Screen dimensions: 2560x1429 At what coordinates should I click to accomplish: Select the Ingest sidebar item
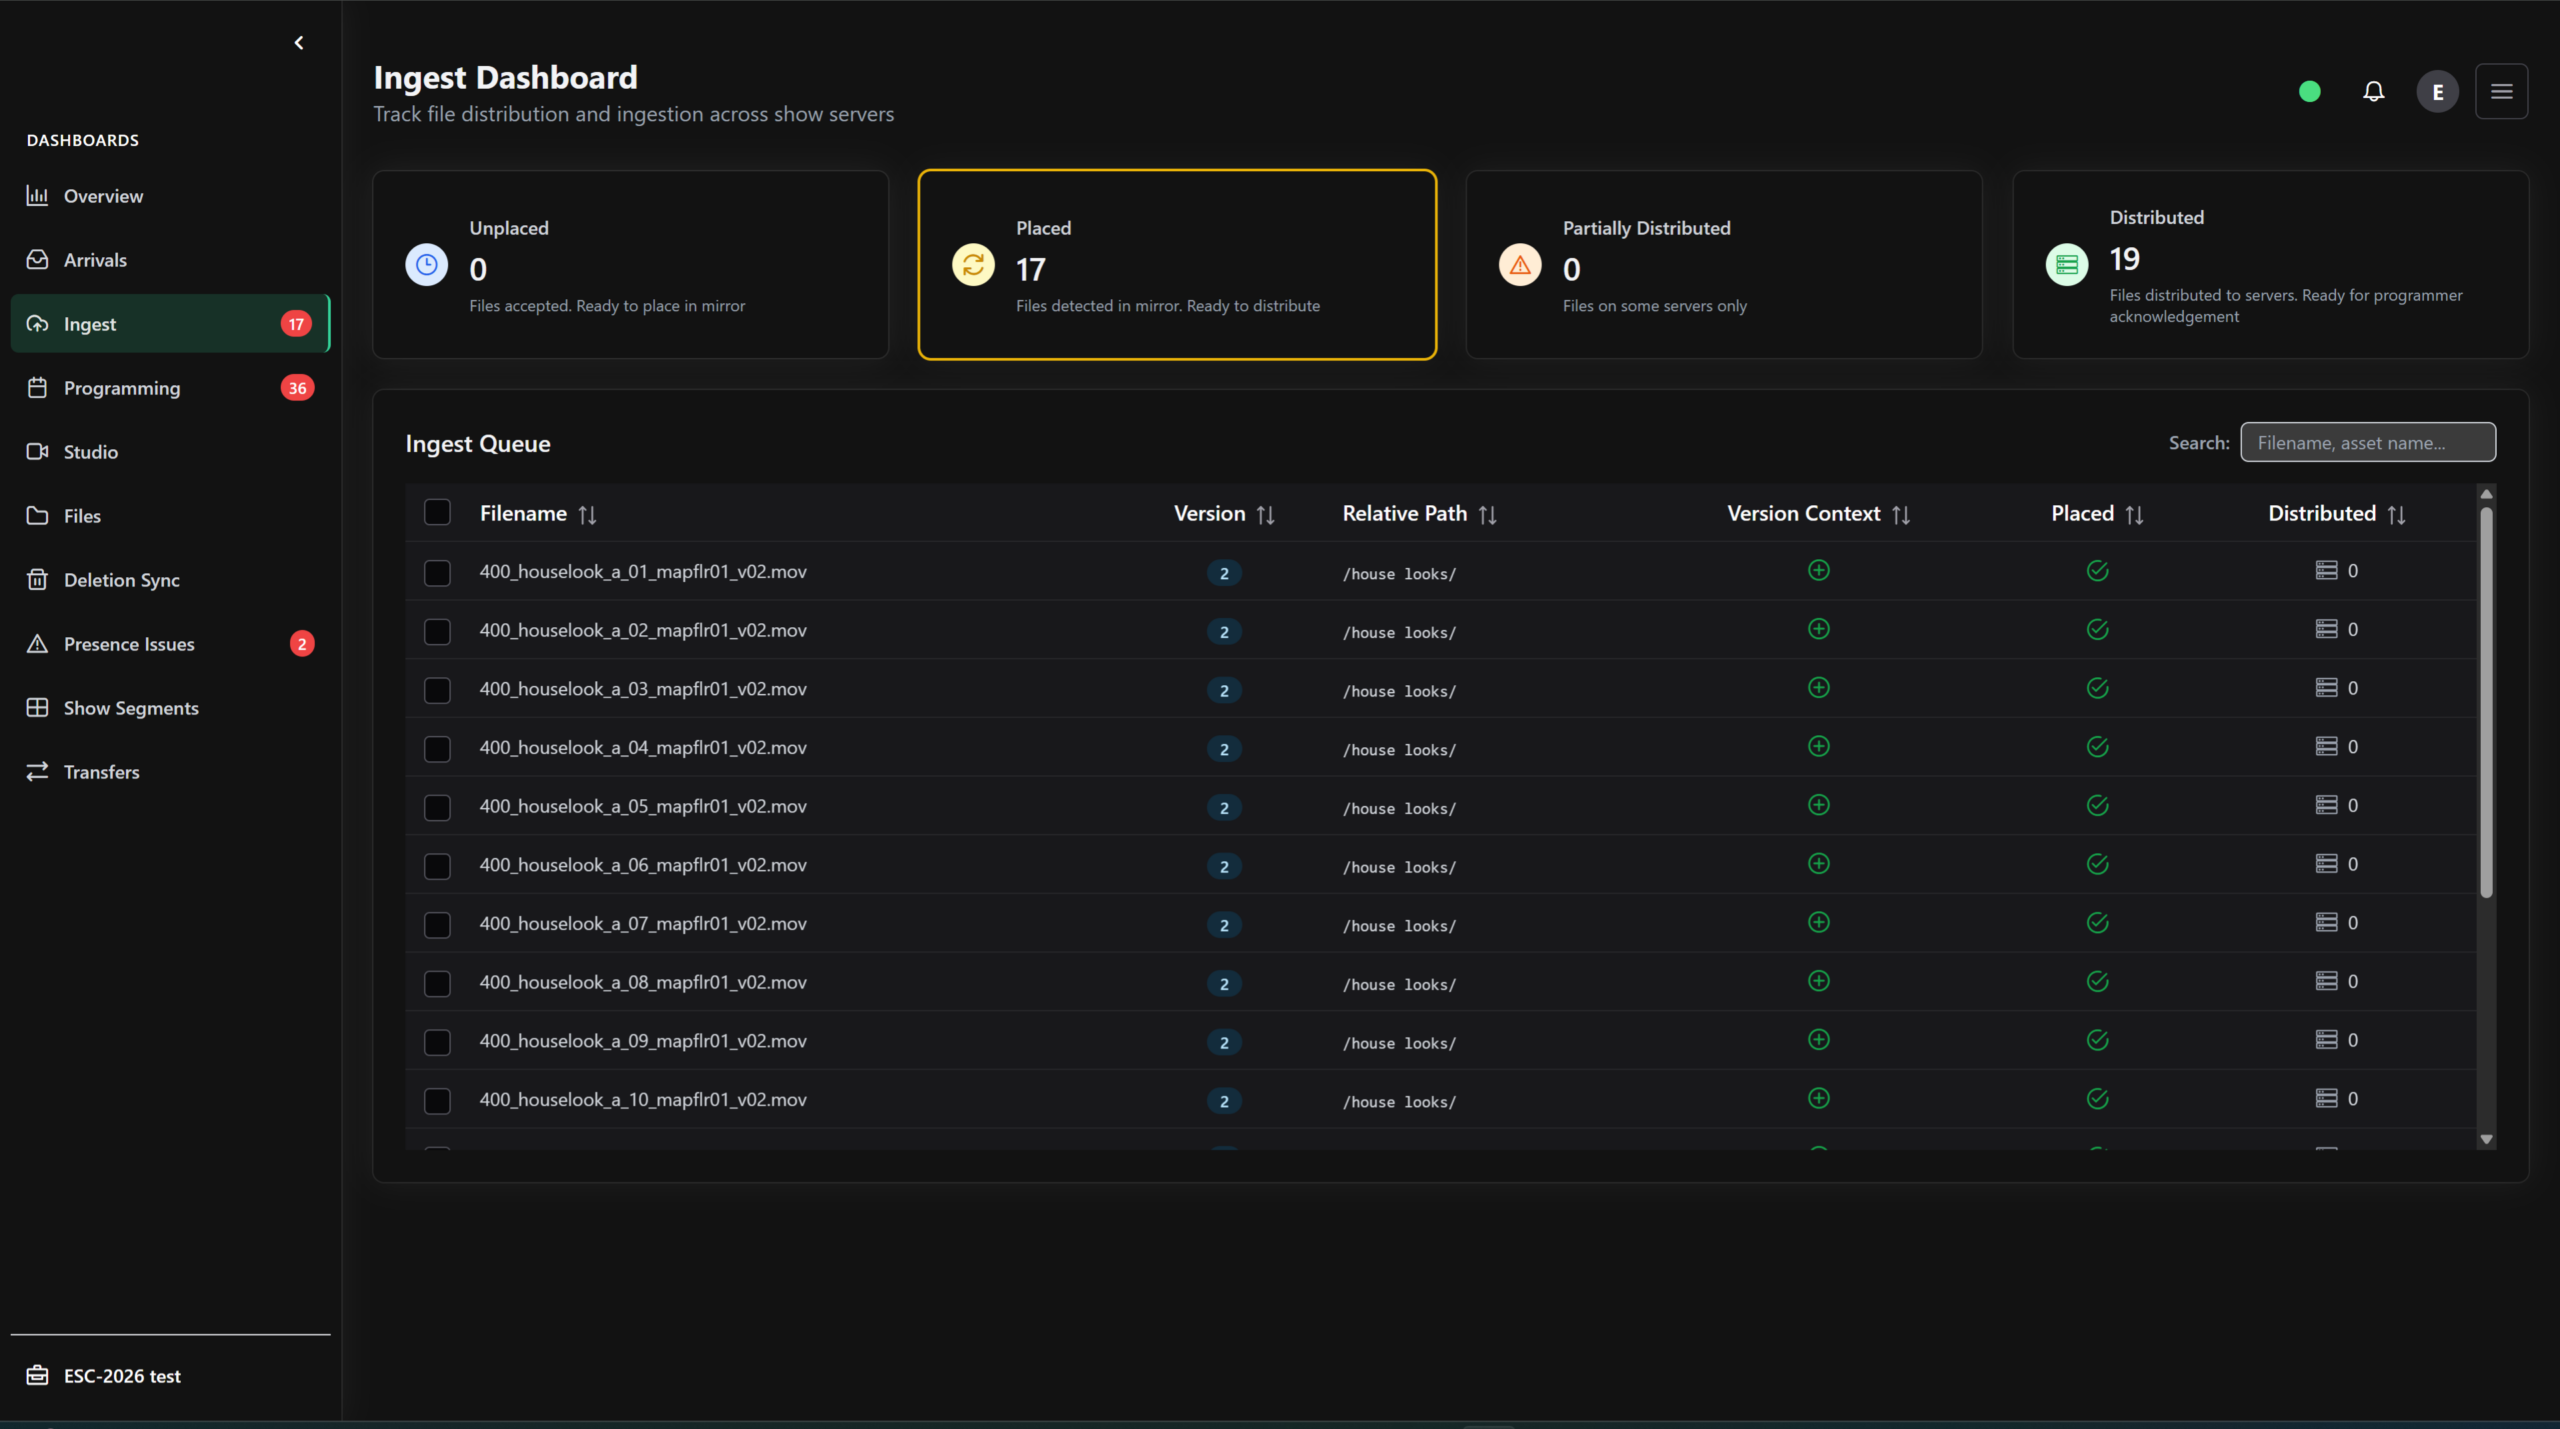pyautogui.click(x=170, y=324)
